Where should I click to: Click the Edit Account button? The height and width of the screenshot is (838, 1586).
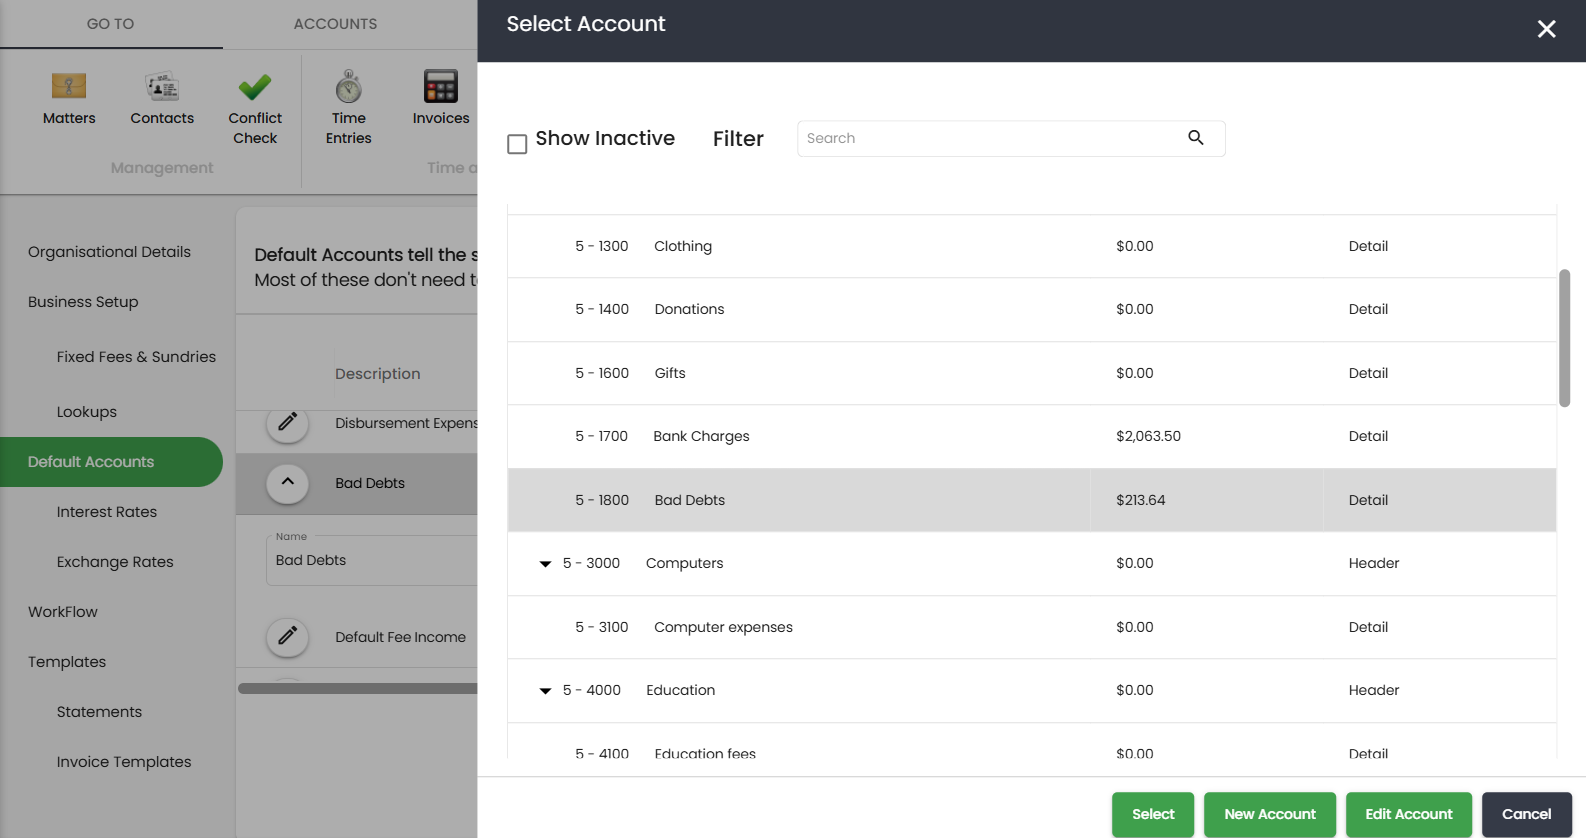(x=1409, y=814)
